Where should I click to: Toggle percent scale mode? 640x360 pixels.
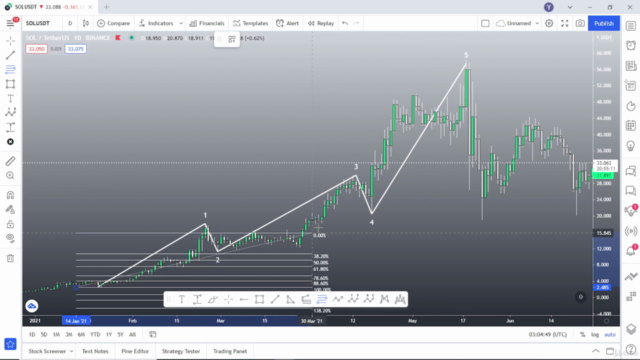[582, 334]
